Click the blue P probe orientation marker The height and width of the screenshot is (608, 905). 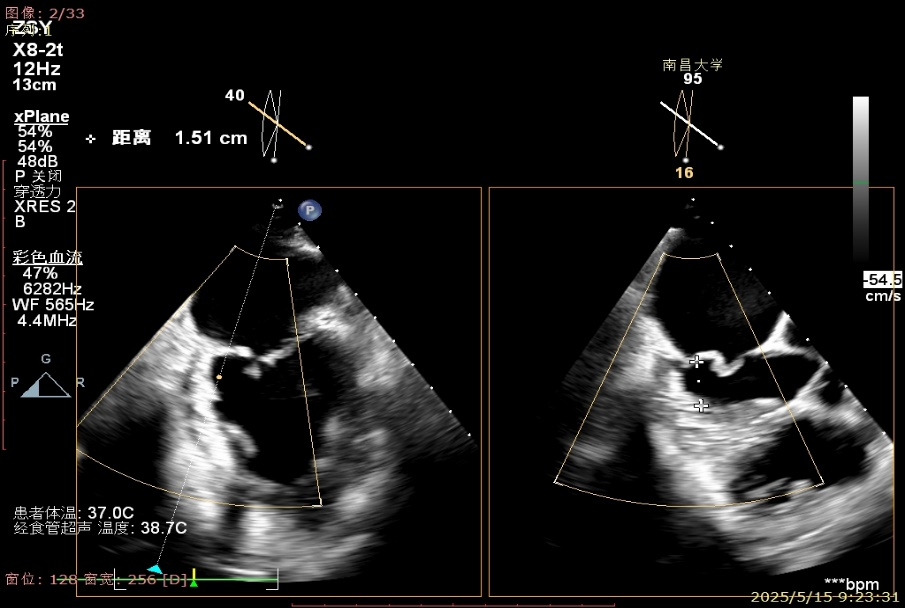pos(310,210)
